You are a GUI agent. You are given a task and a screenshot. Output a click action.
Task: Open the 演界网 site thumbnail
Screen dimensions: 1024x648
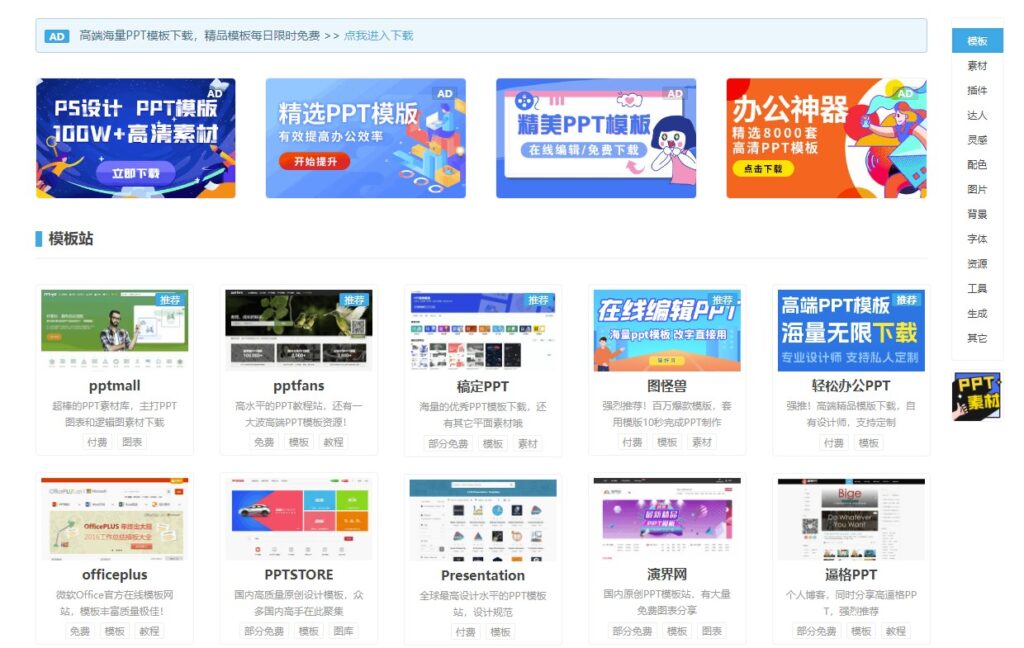667,519
